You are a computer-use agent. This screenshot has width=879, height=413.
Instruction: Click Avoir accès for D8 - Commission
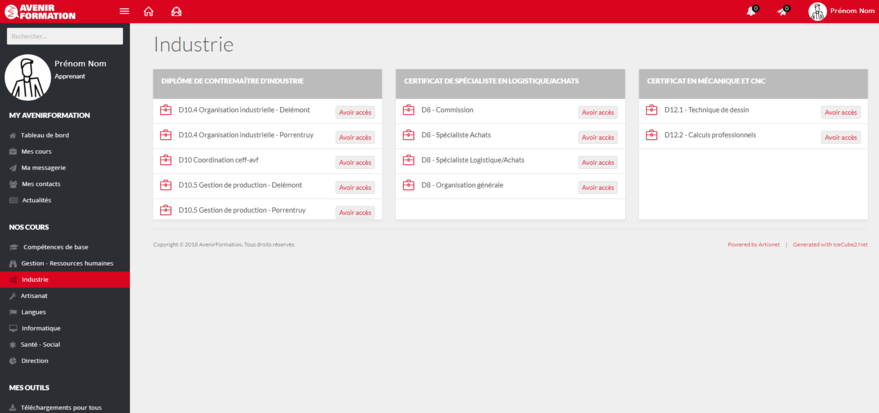[x=598, y=113]
